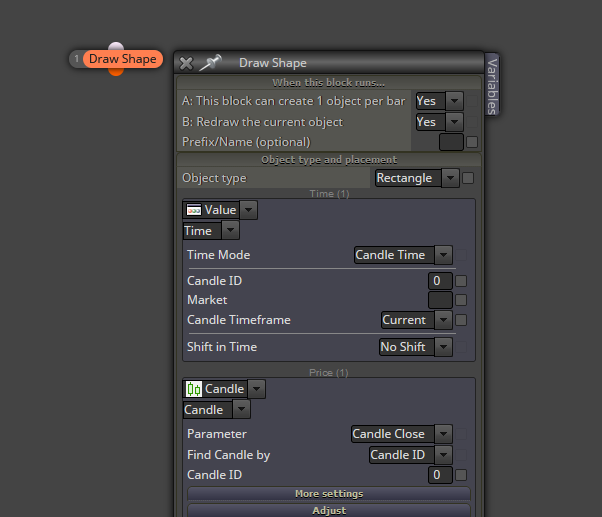Open the Value category dropdown
The height and width of the screenshot is (517, 602).
pyautogui.click(x=220, y=210)
